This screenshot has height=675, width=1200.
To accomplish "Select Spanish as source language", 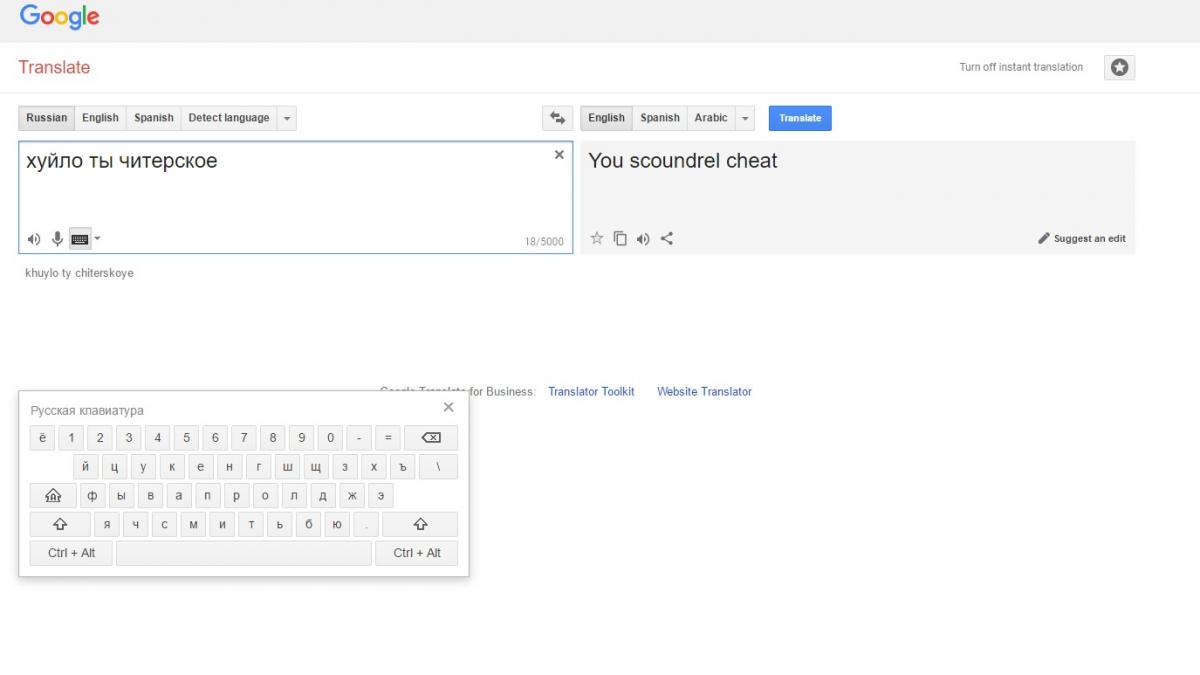I will (x=154, y=118).
